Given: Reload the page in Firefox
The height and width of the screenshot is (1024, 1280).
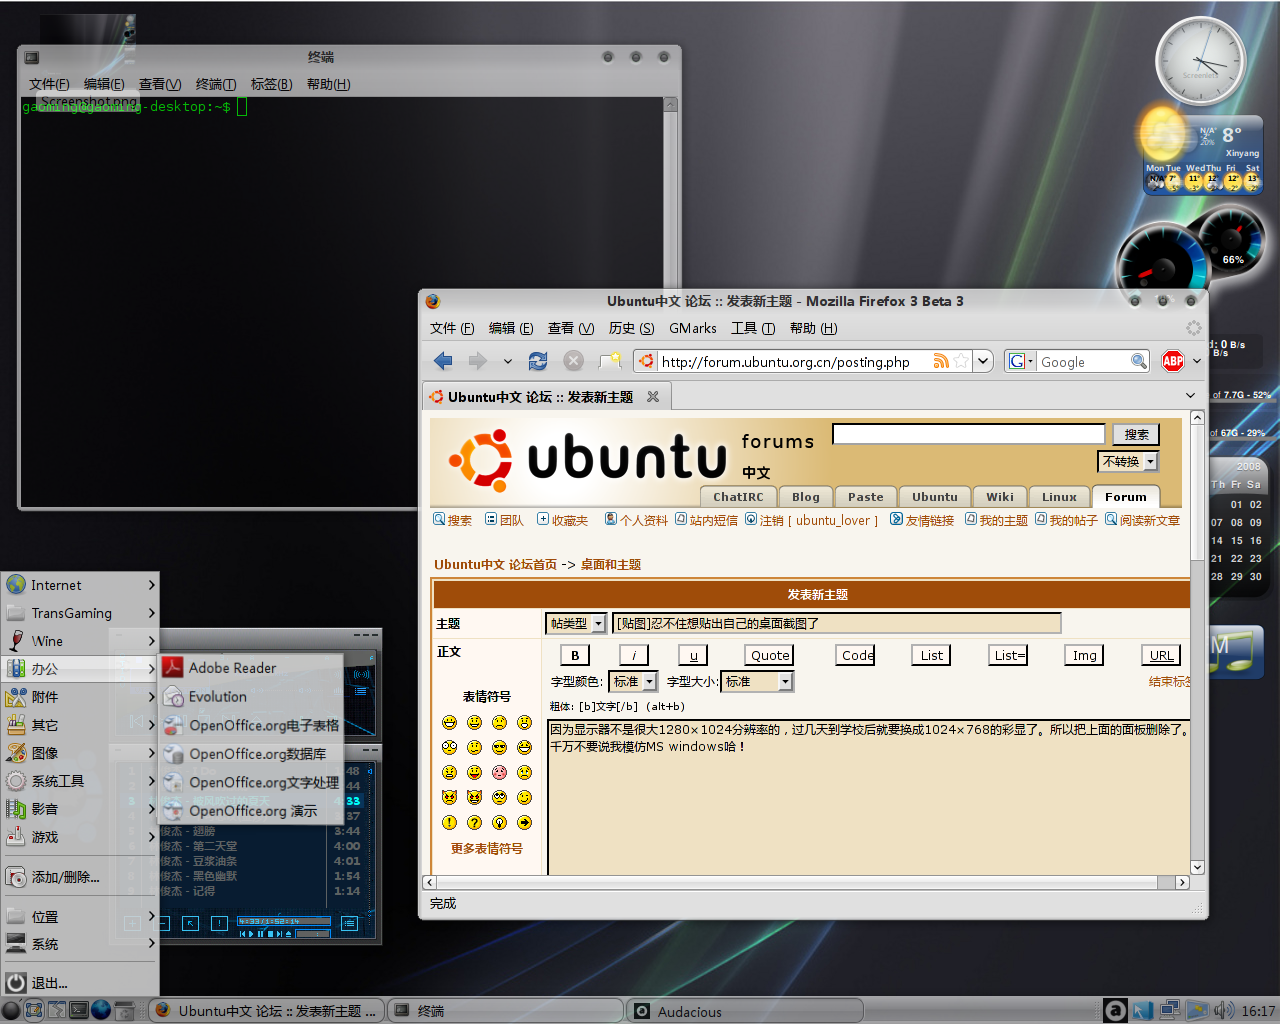Looking at the screenshot, I should 538,361.
